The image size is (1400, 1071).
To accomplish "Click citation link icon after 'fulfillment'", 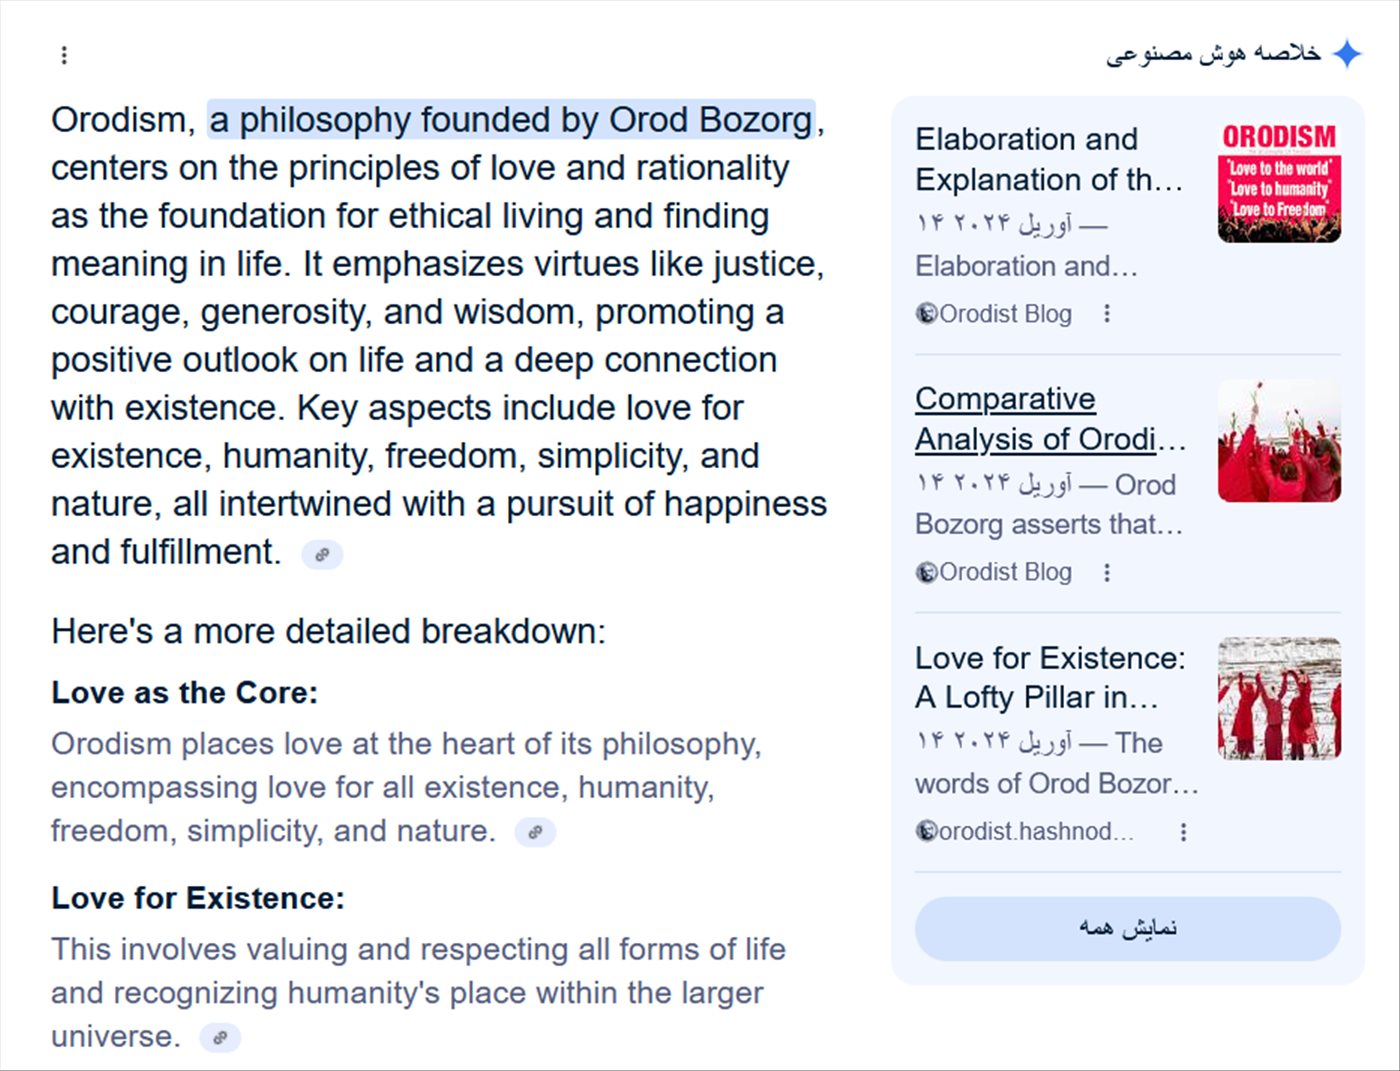I will [322, 555].
